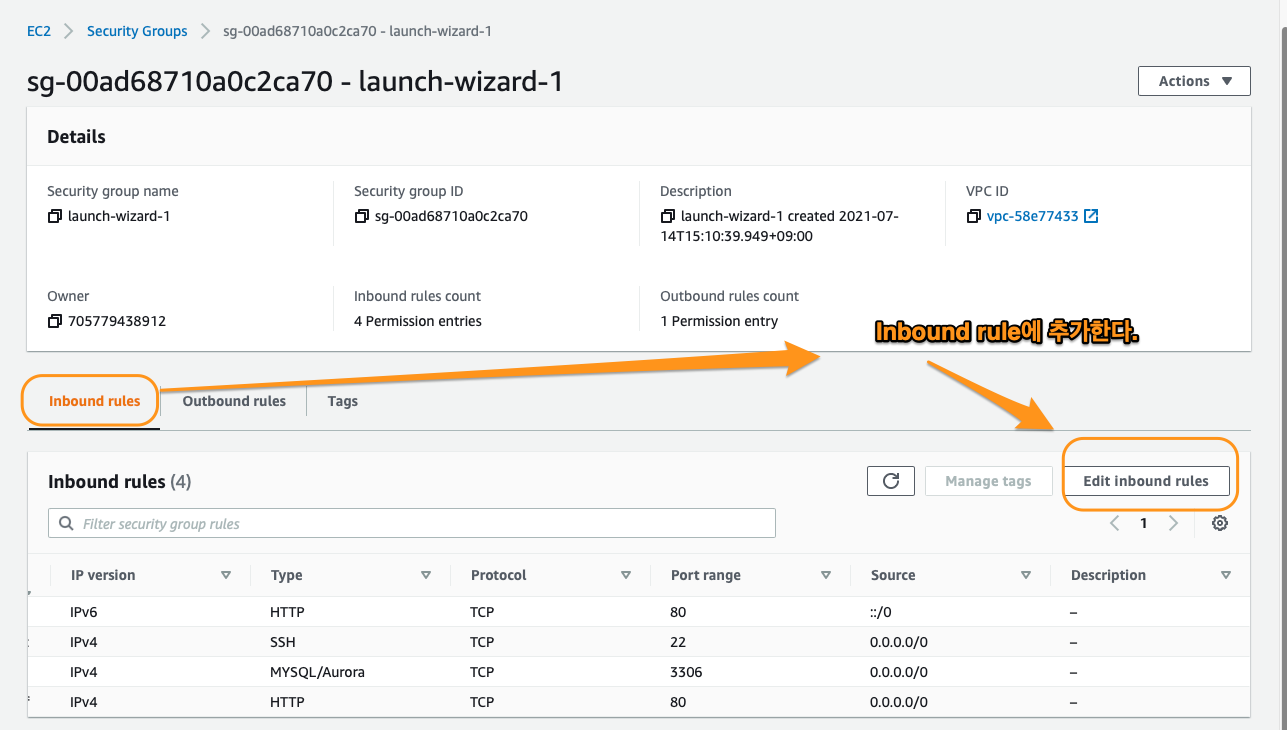Open VPC external link icon
Screen dimensions: 1287x730
[1091, 216]
